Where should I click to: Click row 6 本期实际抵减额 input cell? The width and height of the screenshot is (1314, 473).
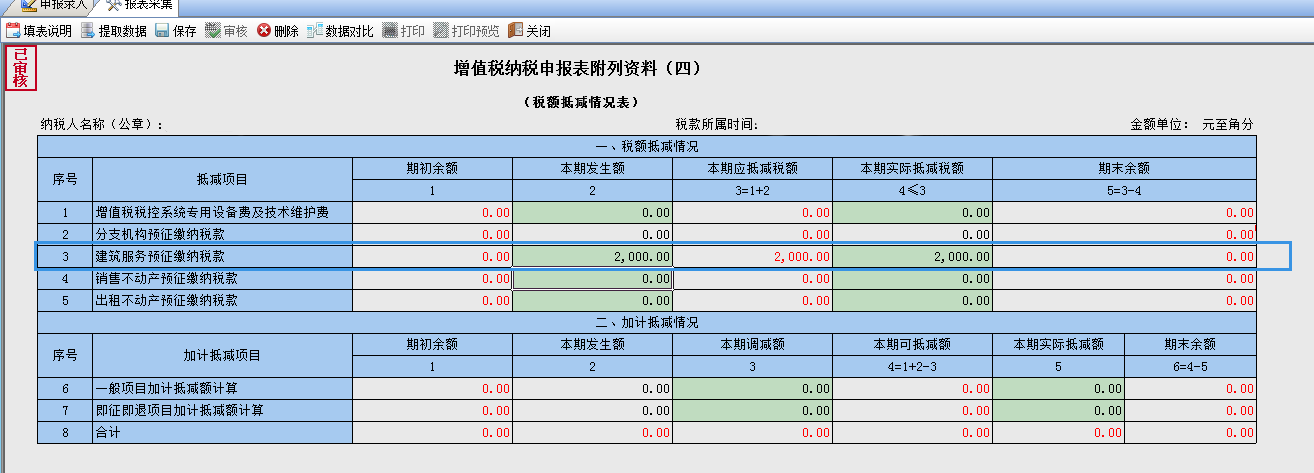[x=1058, y=388]
